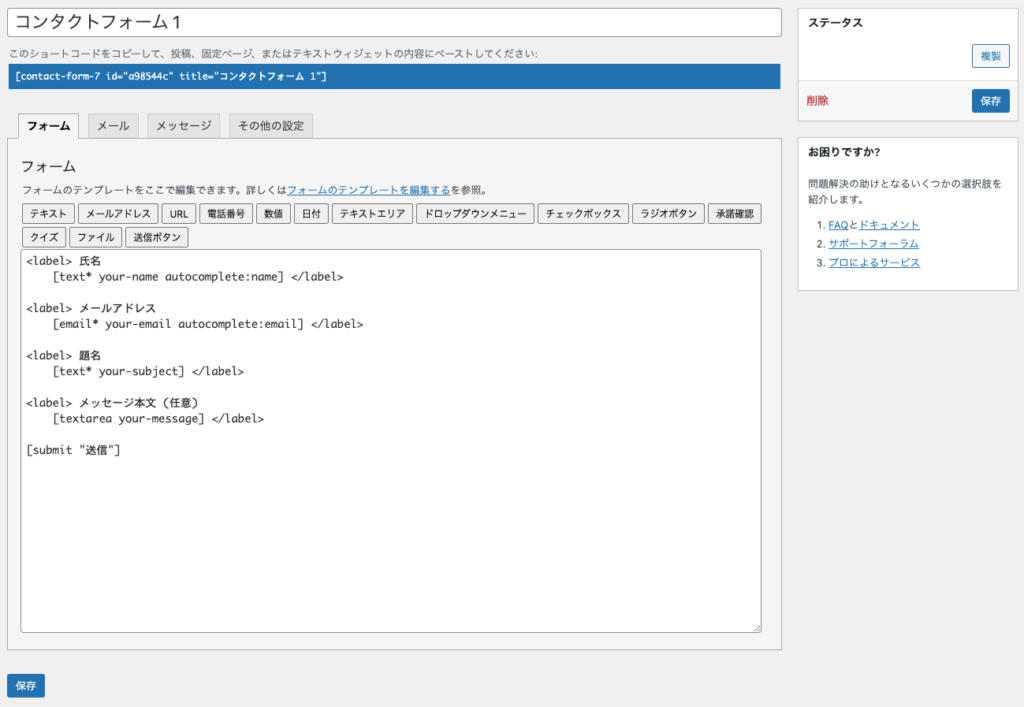Insert a ラジオボタン (radio) form tag
Image resolution: width=1024 pixels, height=707 pixels.
click(x=668, y=213)
